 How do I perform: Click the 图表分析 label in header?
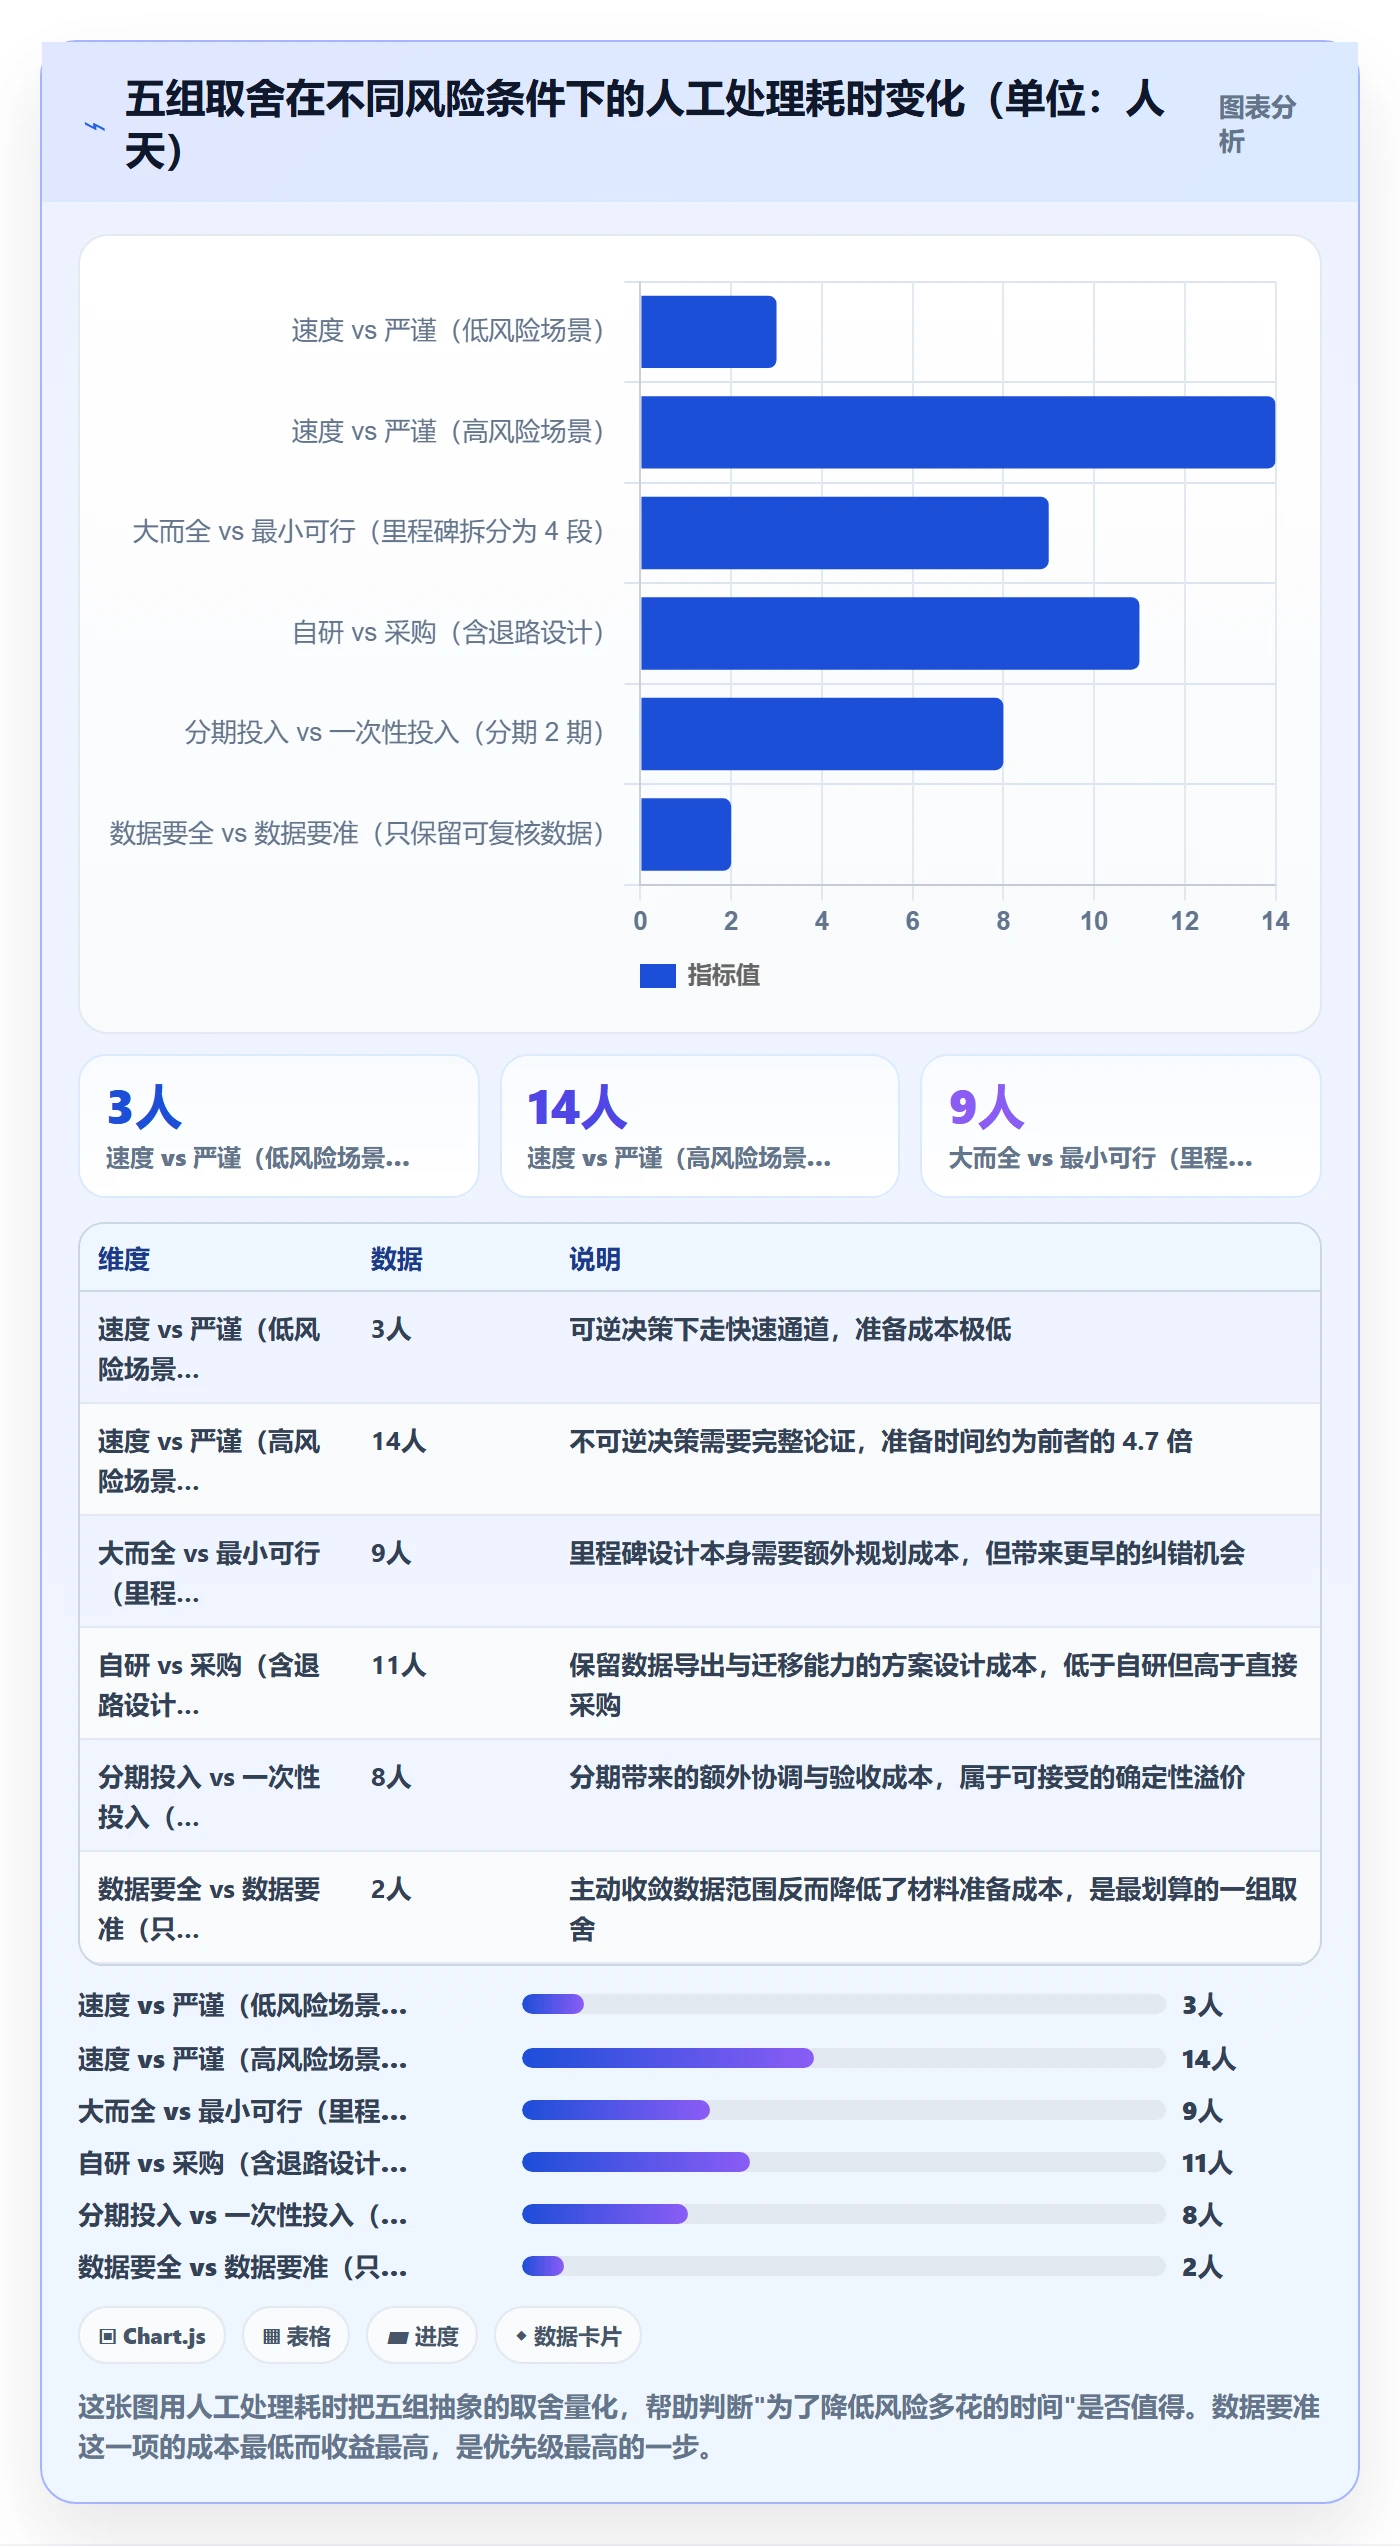click(x=1257, y=124)
